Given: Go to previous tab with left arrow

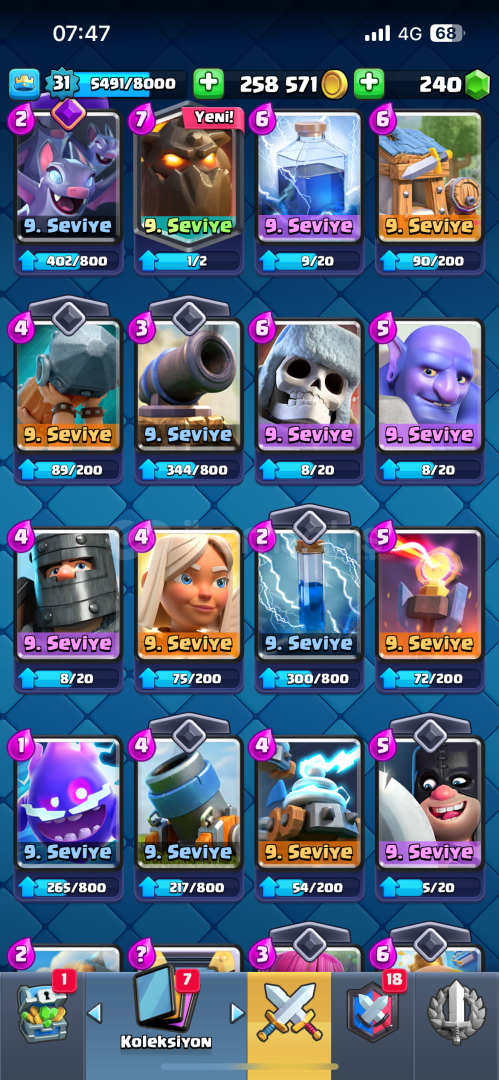Looking at the screenshot, I should [x=95, y=1012].
